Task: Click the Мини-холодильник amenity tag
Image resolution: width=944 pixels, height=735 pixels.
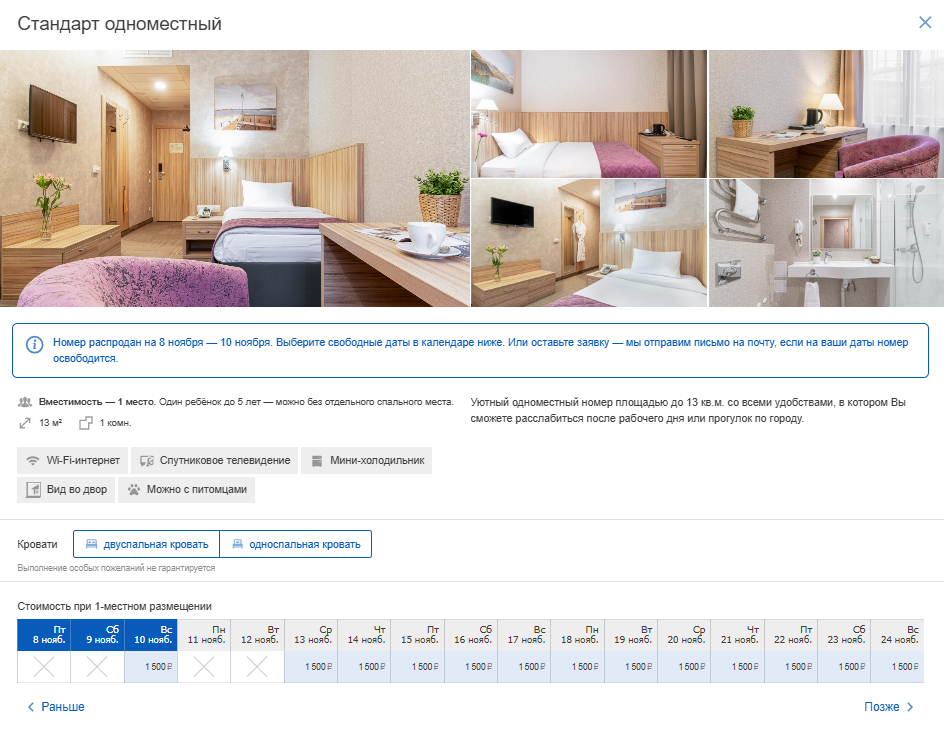Action: coord(367,461)
